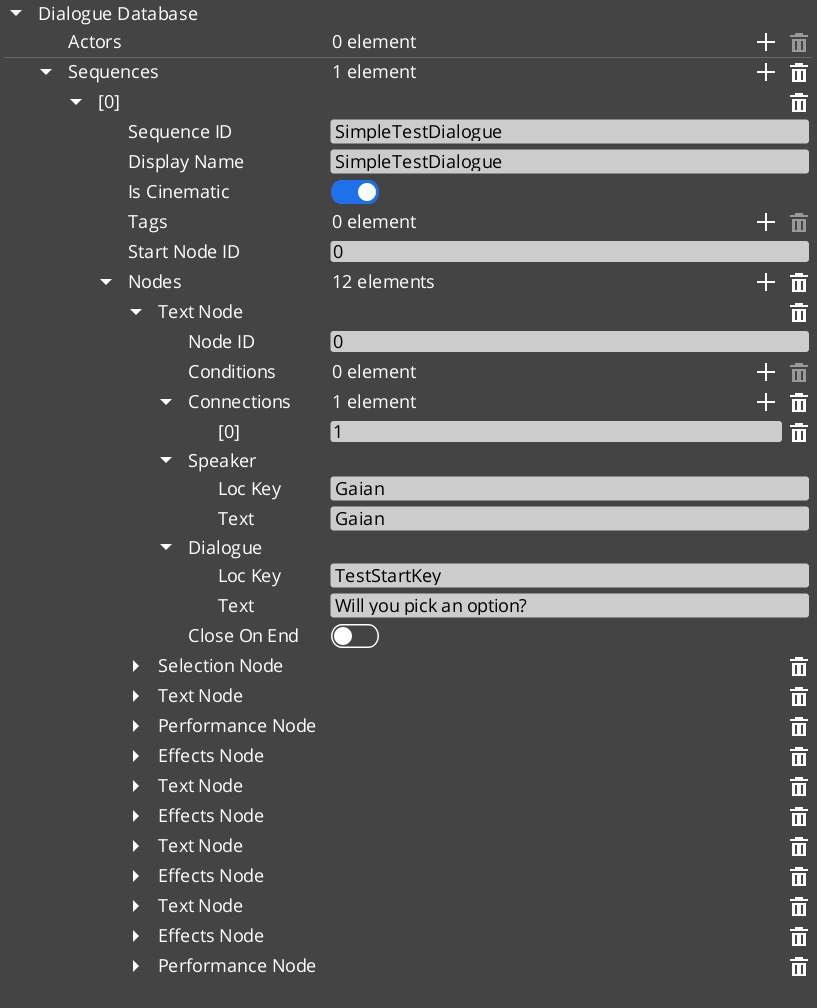This screenshot has width=817, height=1008.
Task: Add a new element to the Actors list
Action: coord(766,42)
